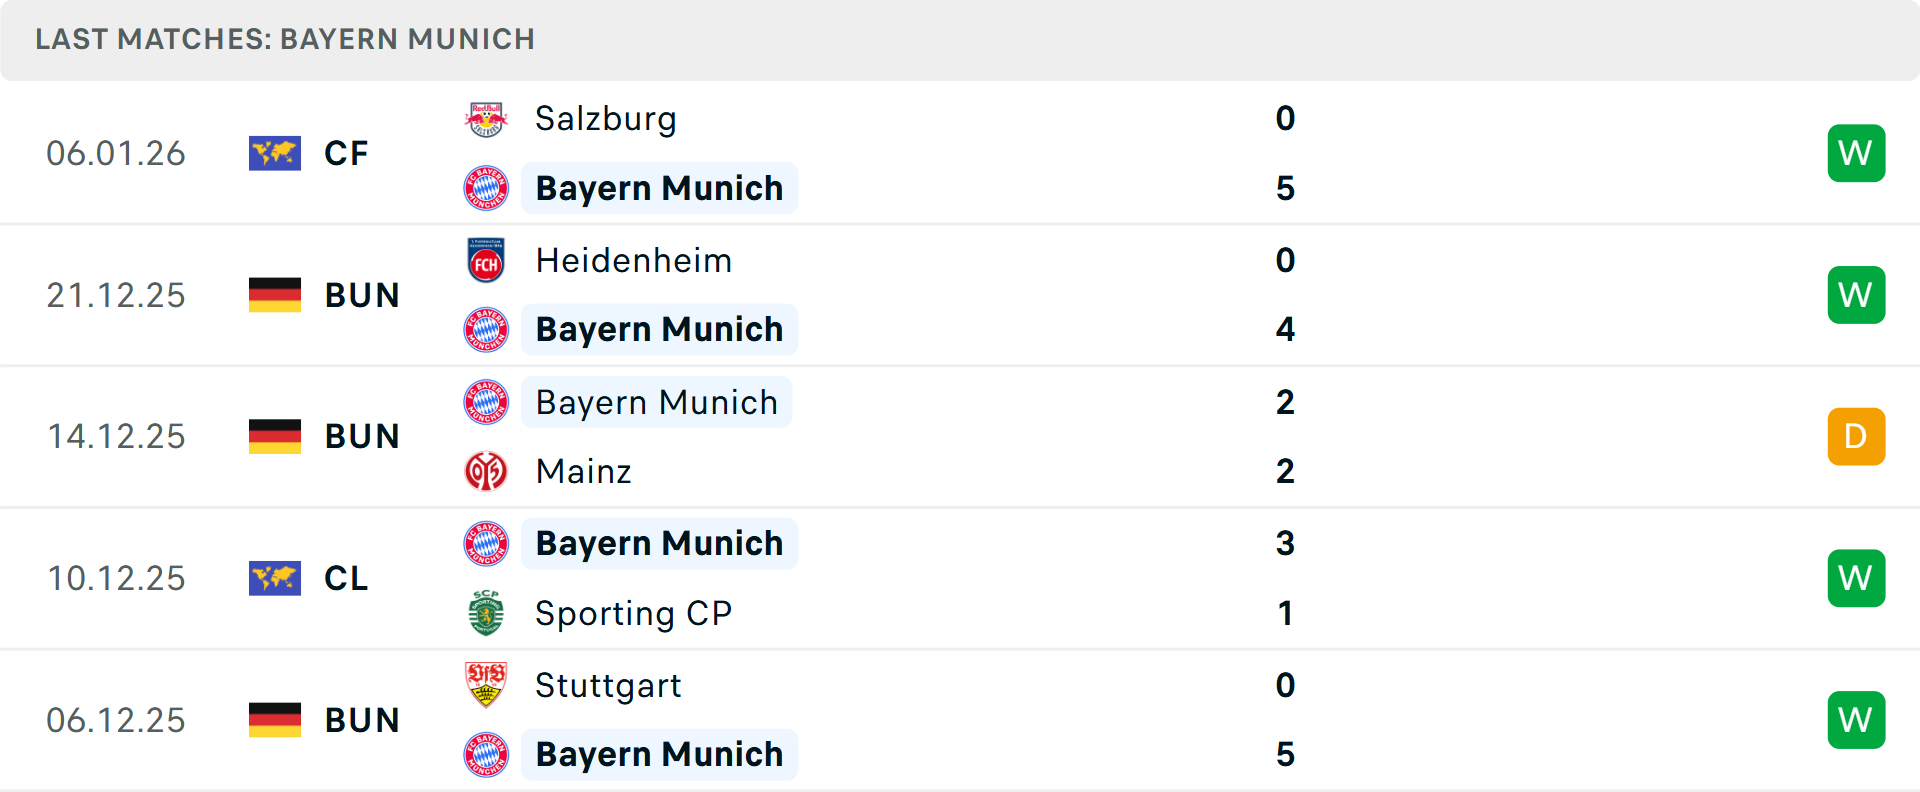Select the 14.12.25 match date

coord(116,437)
